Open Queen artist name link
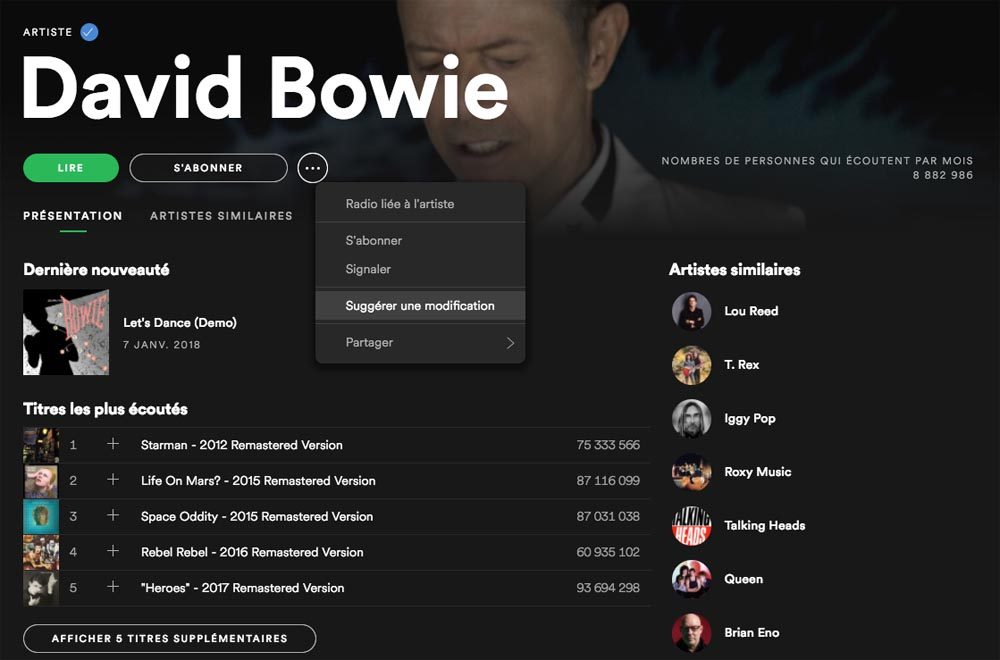This screenshot has width=1000, height=660. (x=744, y=579)
